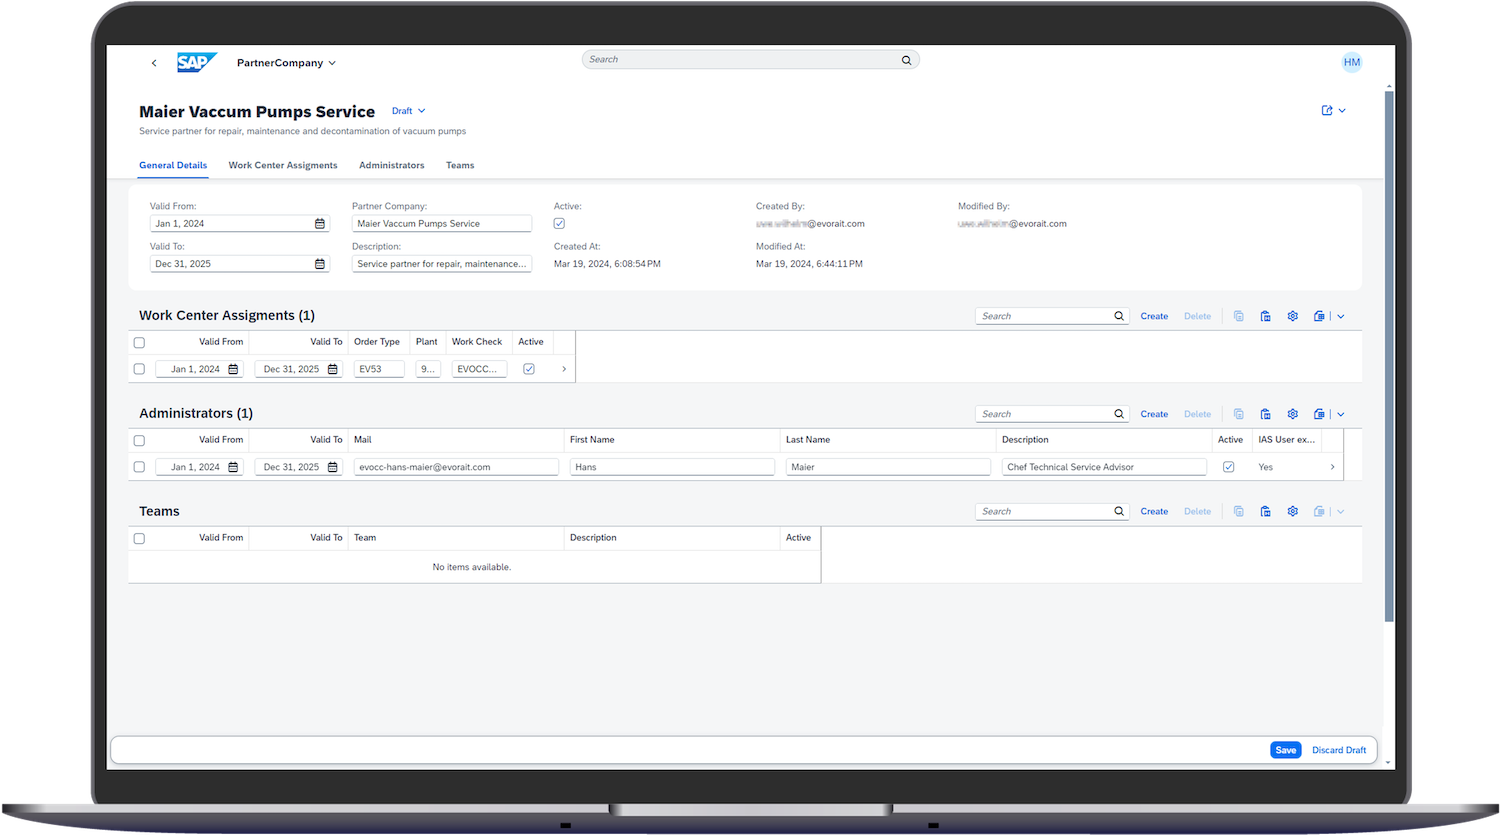
Task: Click the administrator Mail input field
Action: 456,467
